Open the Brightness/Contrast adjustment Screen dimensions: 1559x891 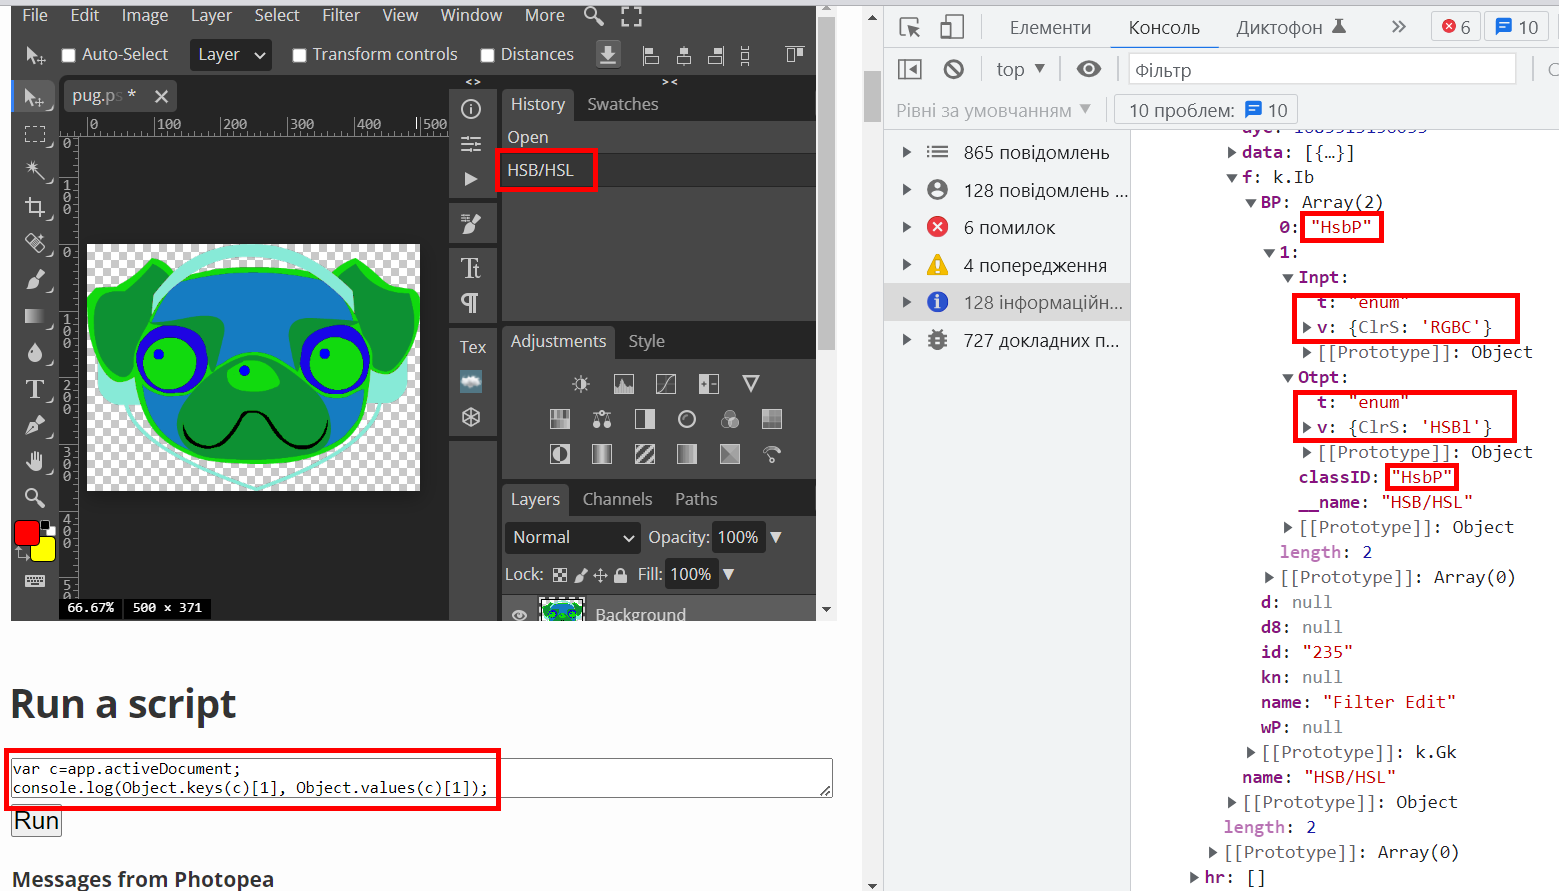tap(579, 383)
